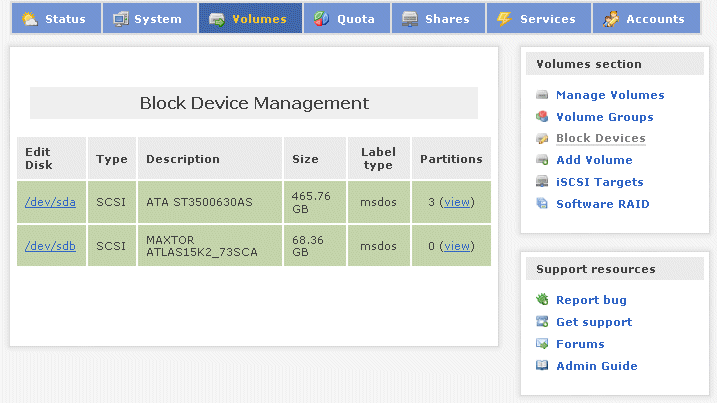The height and width of the screenshot is (403, 717).
Task: Edit the /dev/sdb disk
Action: 50,246
